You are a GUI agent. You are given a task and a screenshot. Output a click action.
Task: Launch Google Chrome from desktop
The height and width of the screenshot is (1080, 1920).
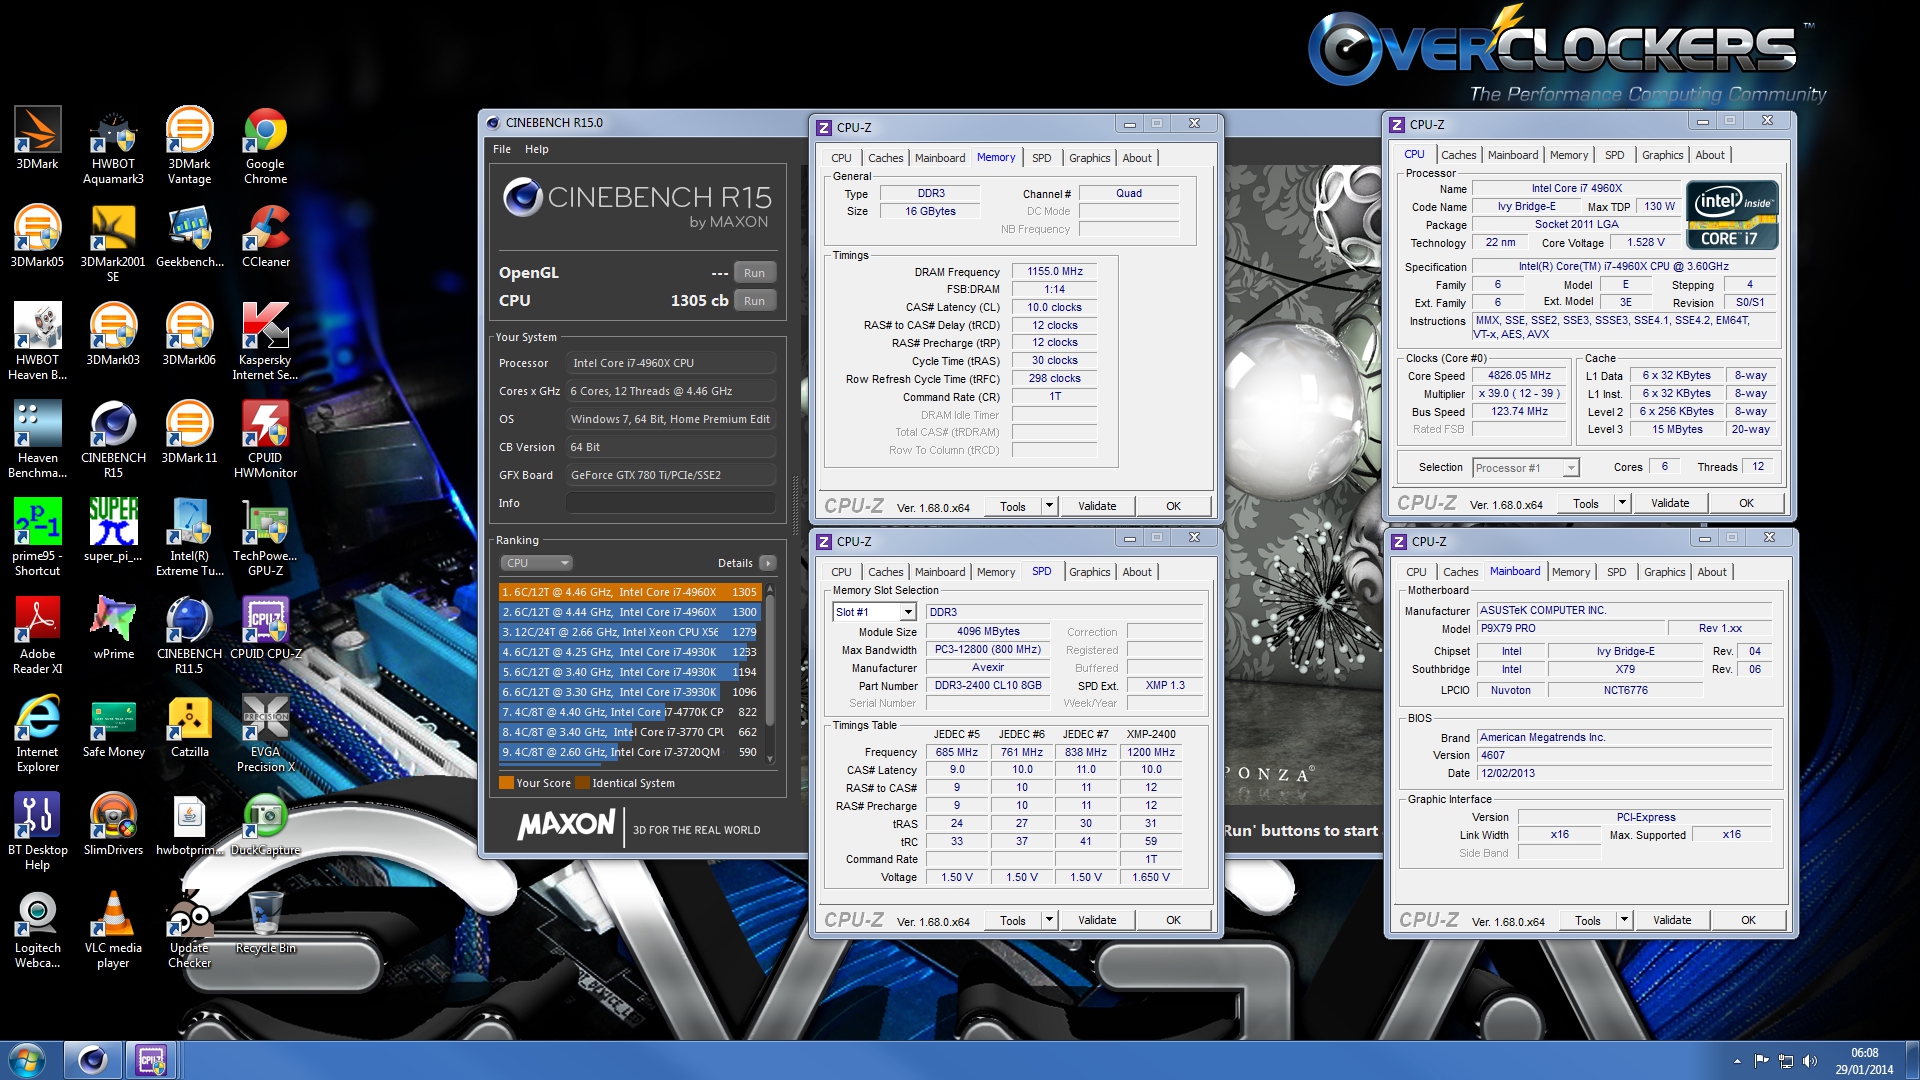point(265,146)
